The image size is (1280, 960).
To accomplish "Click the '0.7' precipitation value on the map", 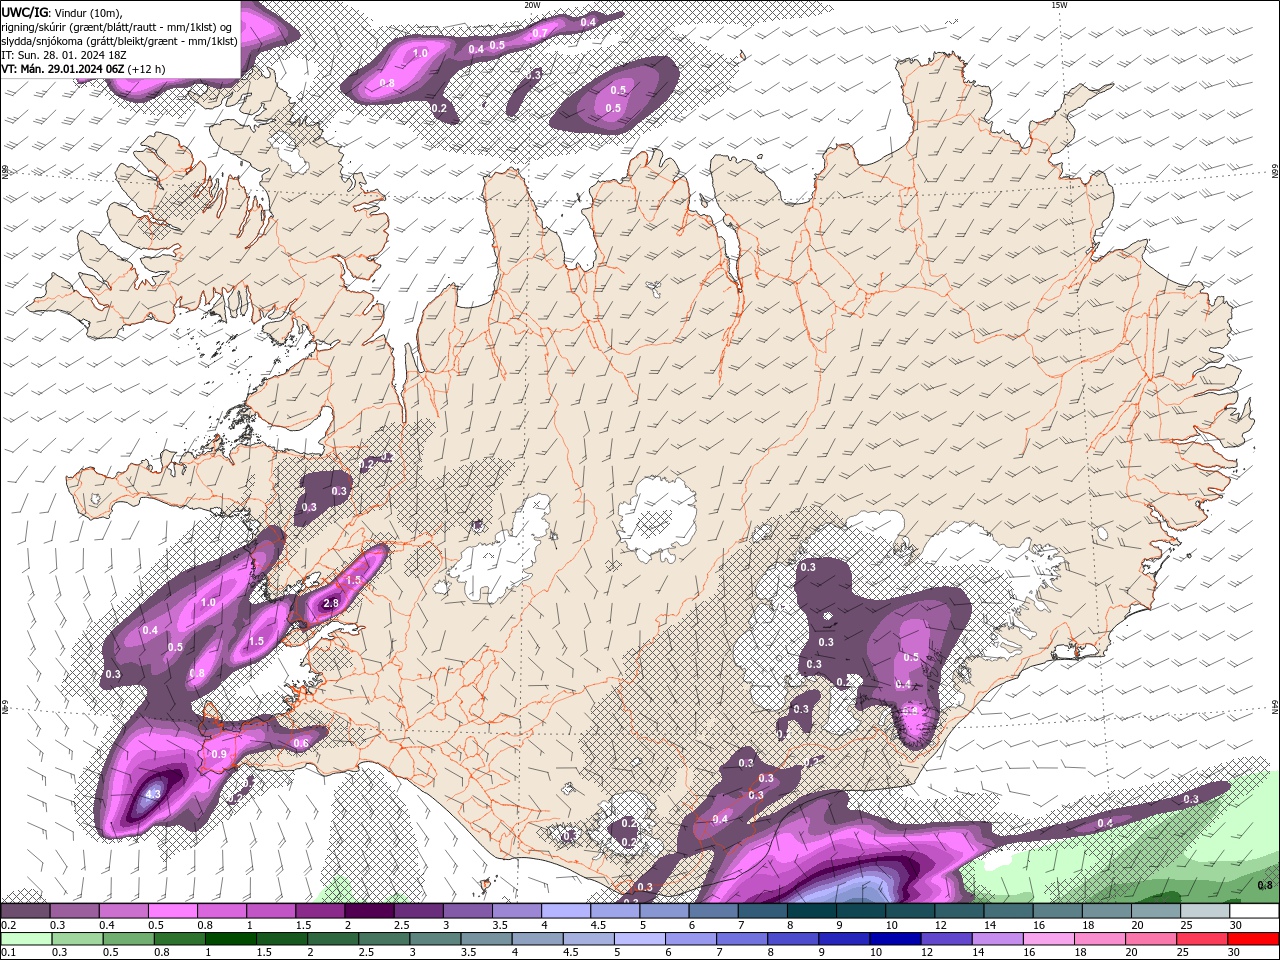I will pyautogui.click(x=540, y=33).
